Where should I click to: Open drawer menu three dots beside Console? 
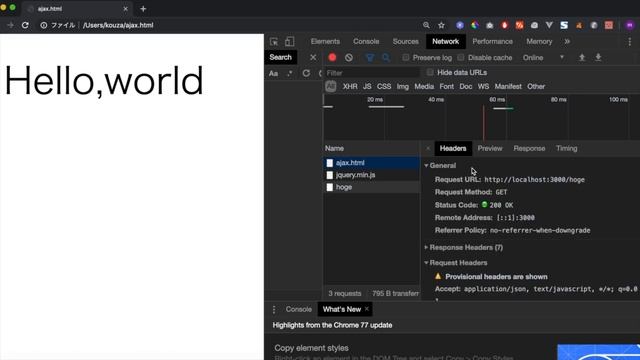coord(274,309)
